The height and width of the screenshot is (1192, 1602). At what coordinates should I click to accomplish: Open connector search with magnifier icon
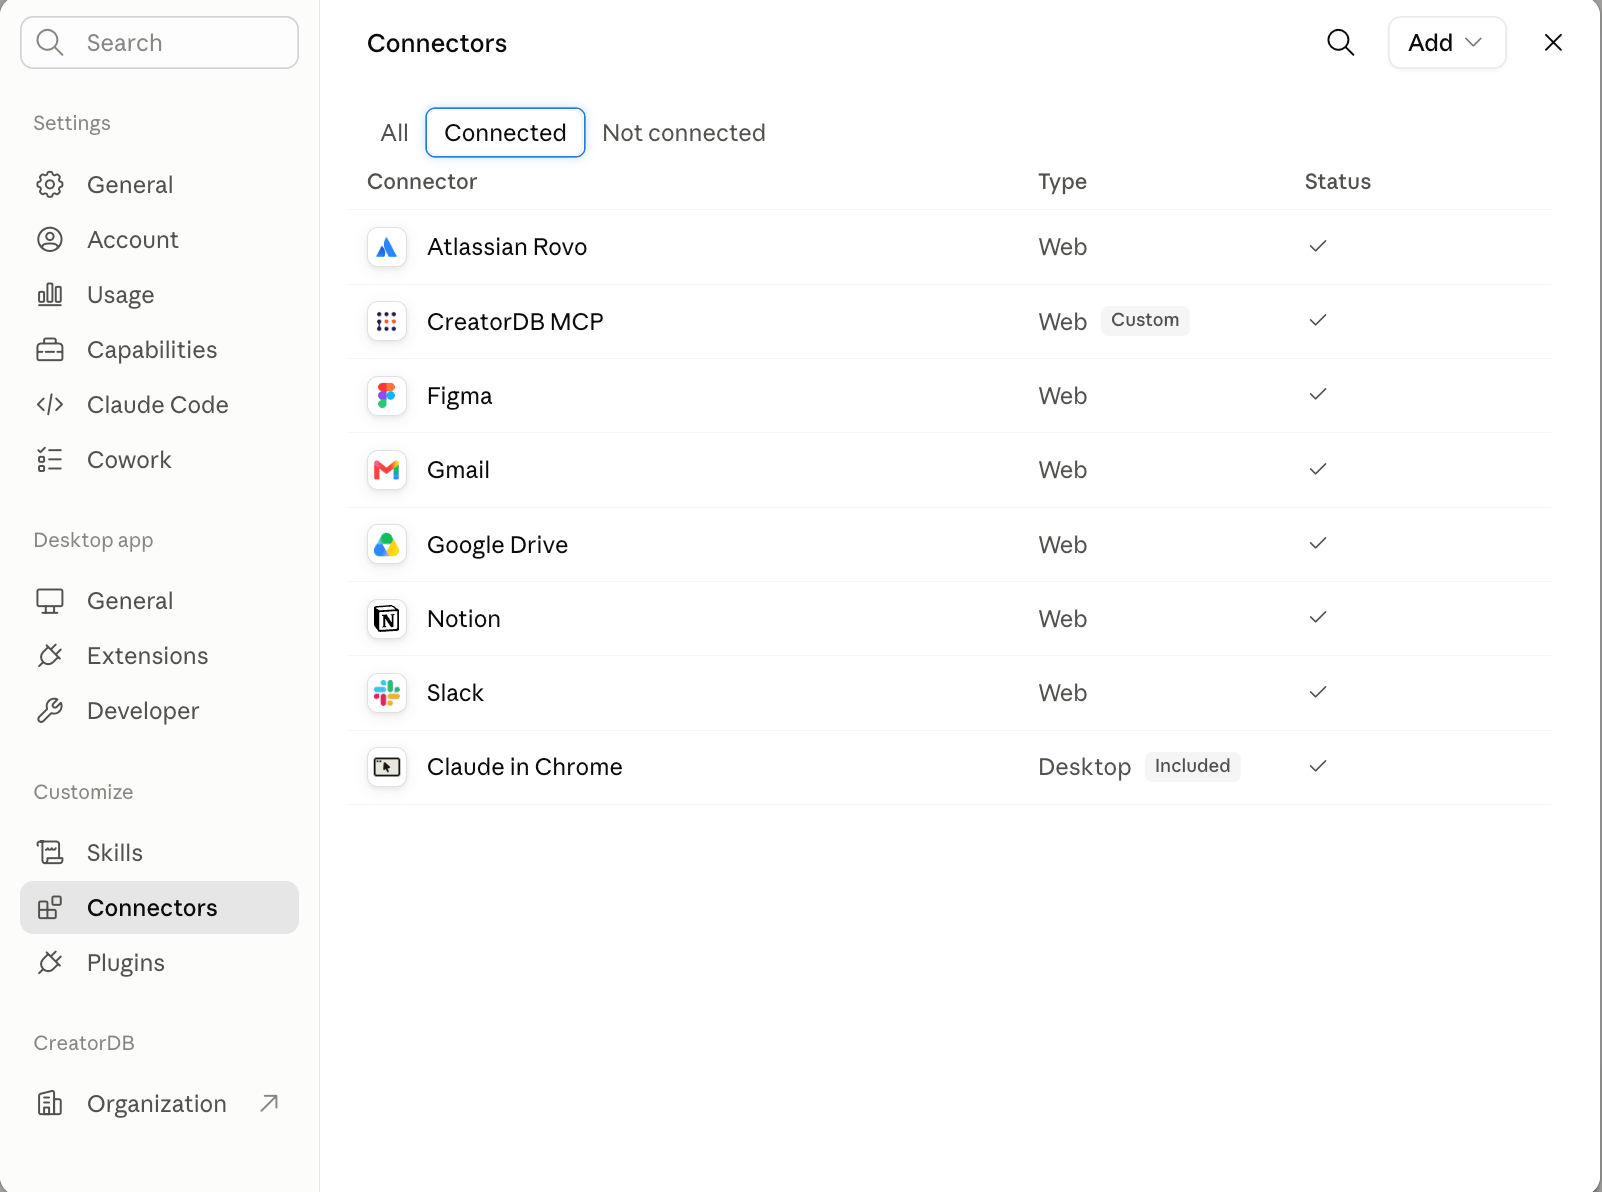[x=1340, y=42]
